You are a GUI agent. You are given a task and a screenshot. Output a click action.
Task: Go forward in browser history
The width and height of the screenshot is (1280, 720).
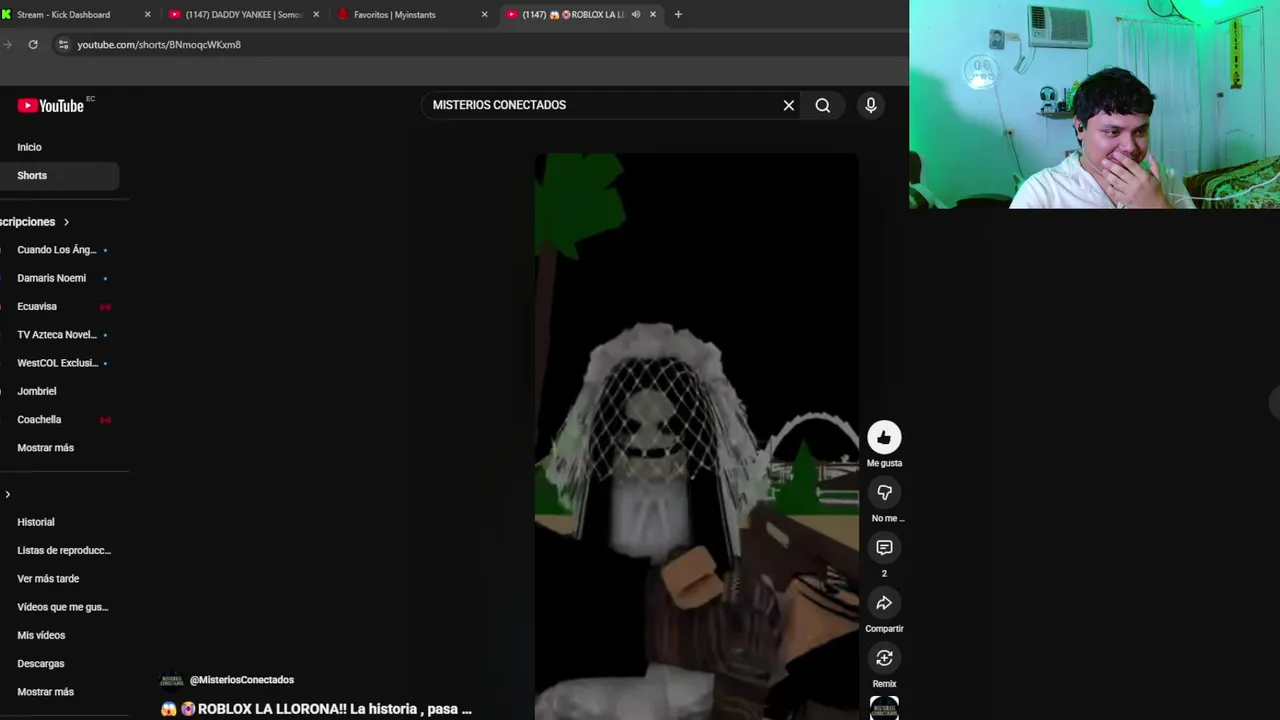pos(8,44)
